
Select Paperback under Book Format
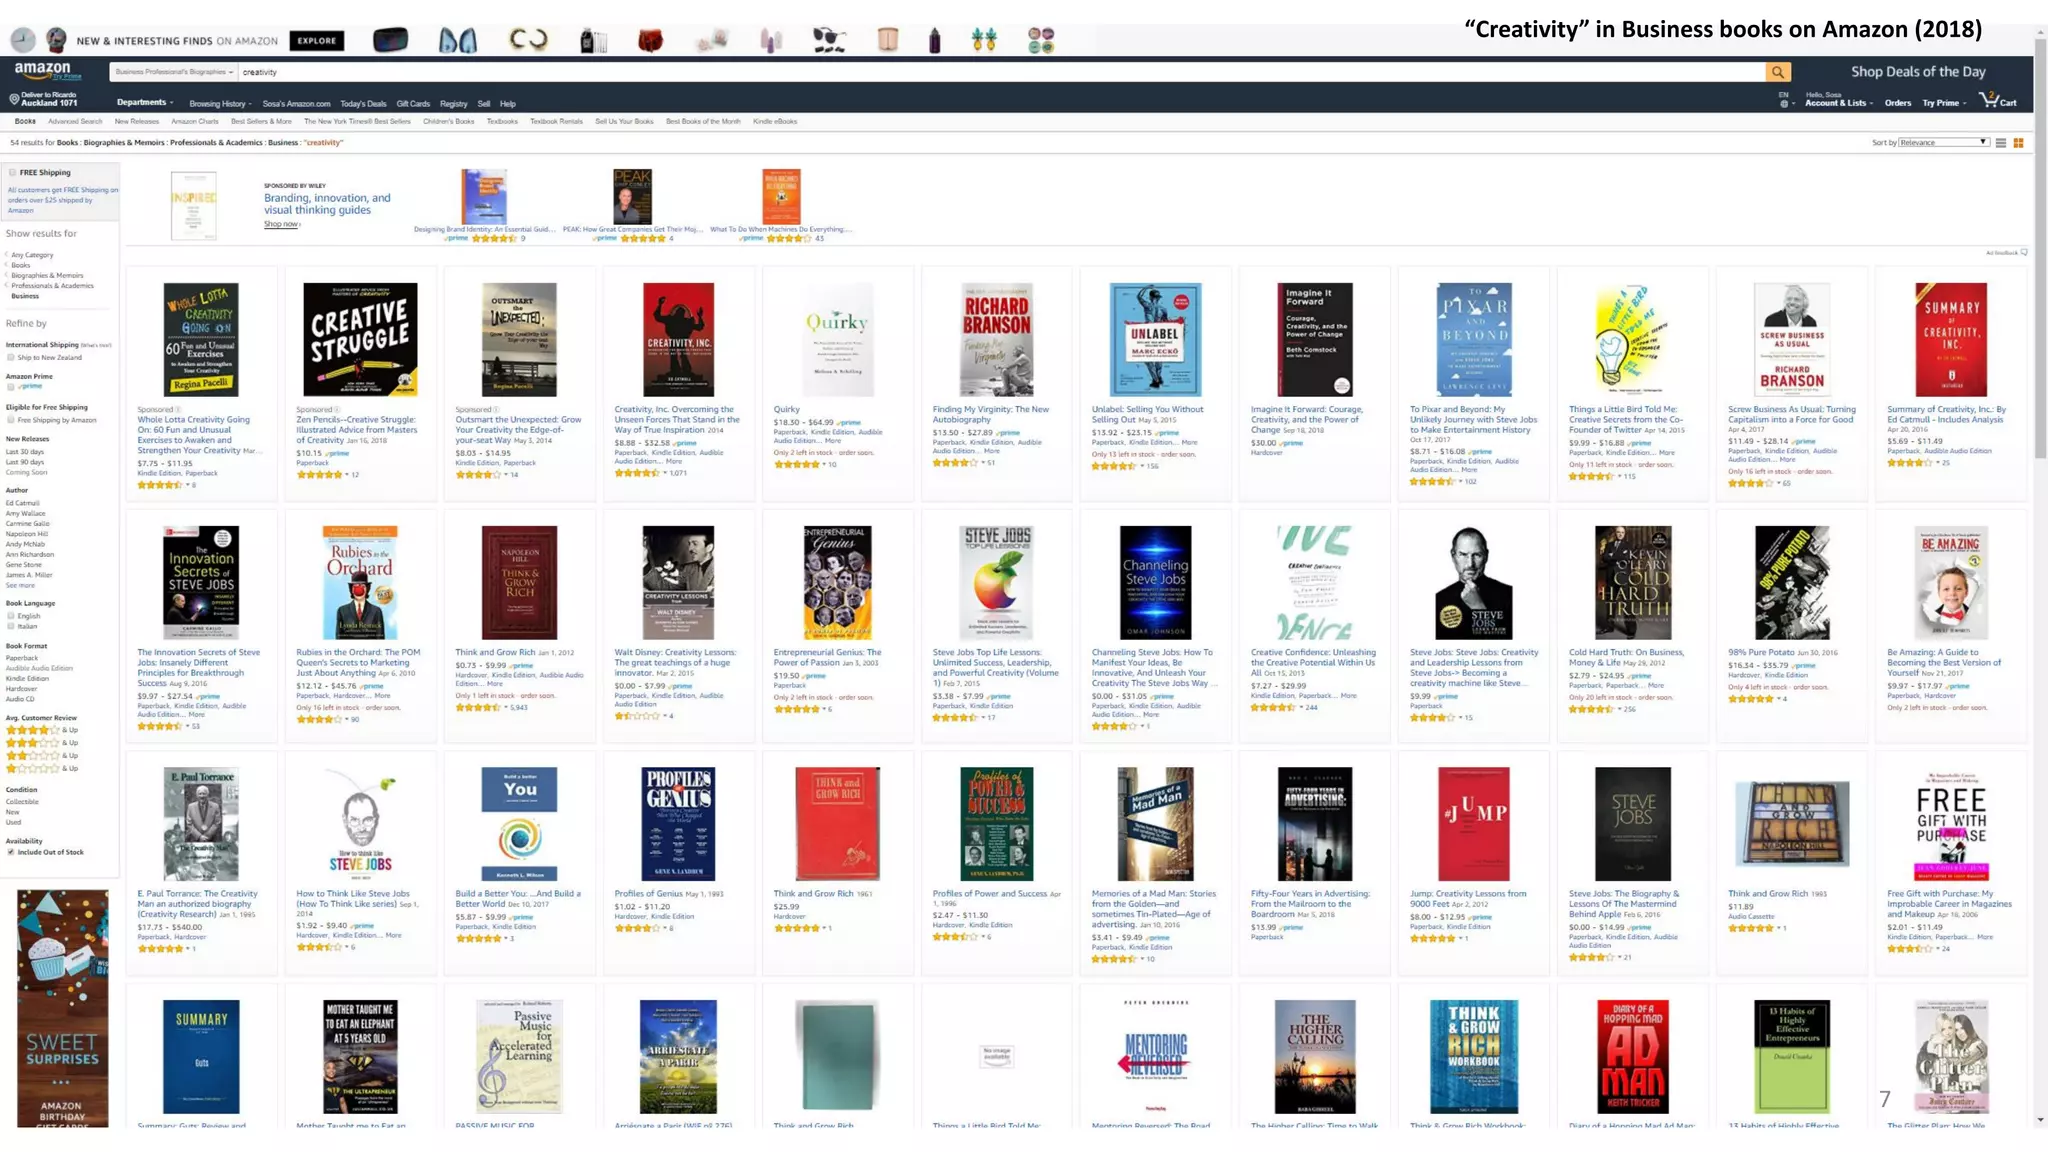point(22,658)
